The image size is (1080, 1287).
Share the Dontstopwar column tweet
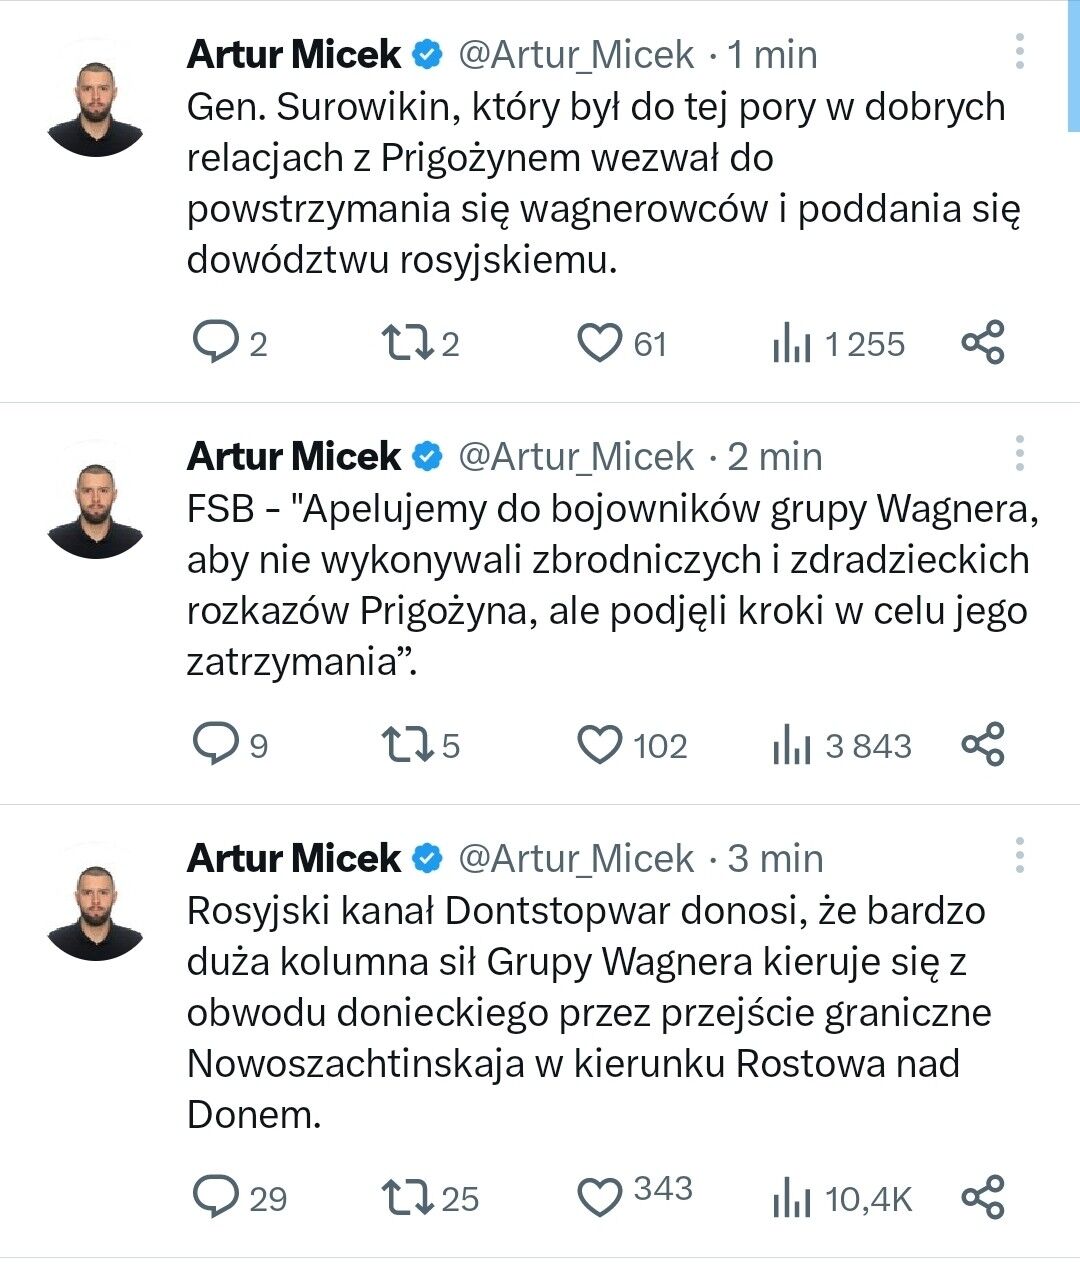[x=982, y=1197]
